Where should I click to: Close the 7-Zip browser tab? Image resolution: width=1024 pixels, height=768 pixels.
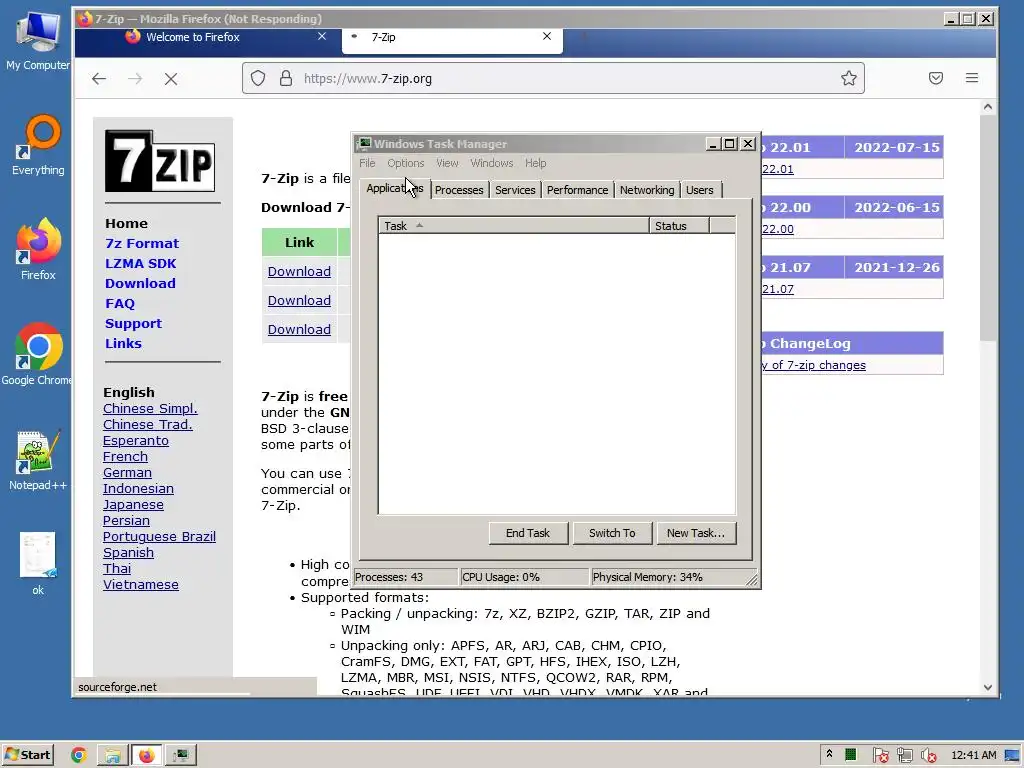pyautogui.click(x=547, y=37)
